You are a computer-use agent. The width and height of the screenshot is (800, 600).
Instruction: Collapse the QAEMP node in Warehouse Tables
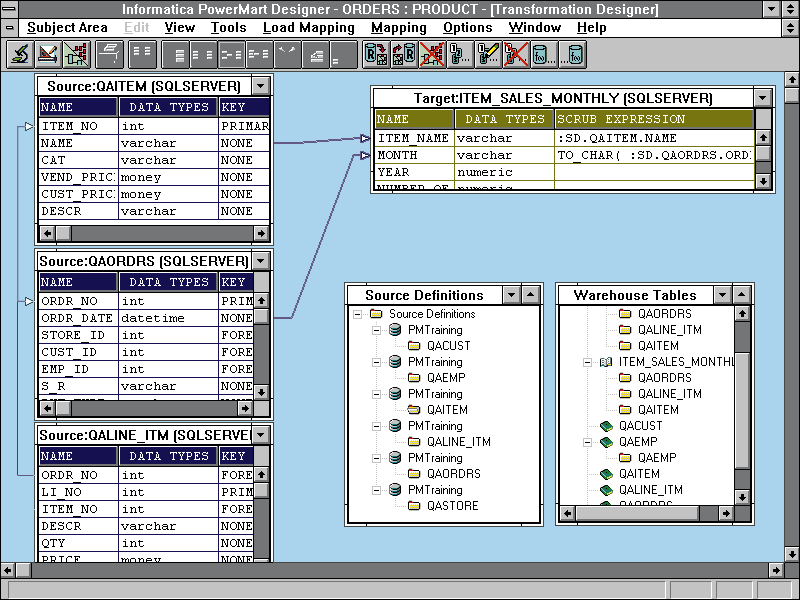(x=587, y=442)
